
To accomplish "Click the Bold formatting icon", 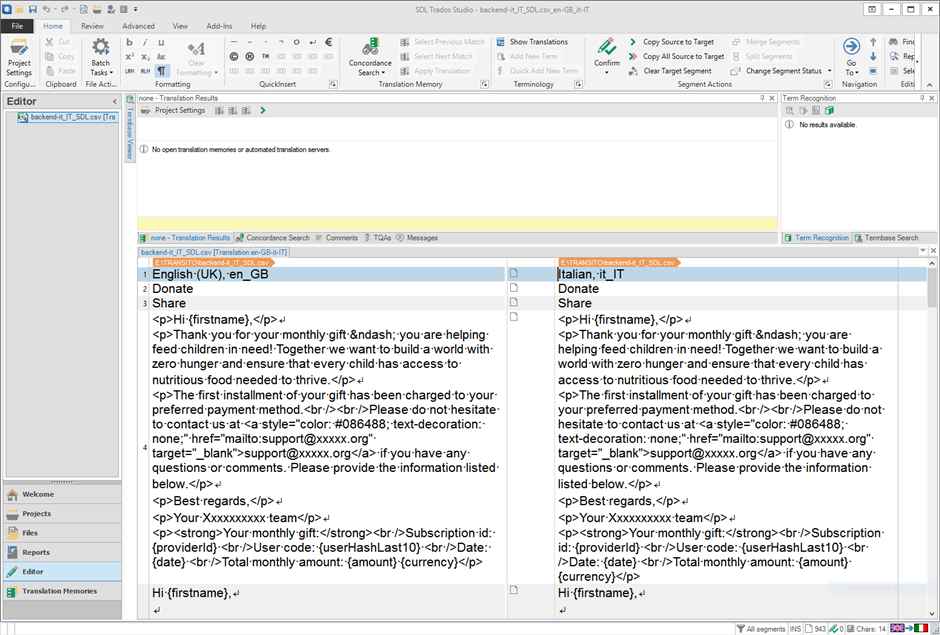I will coord(129,42).
